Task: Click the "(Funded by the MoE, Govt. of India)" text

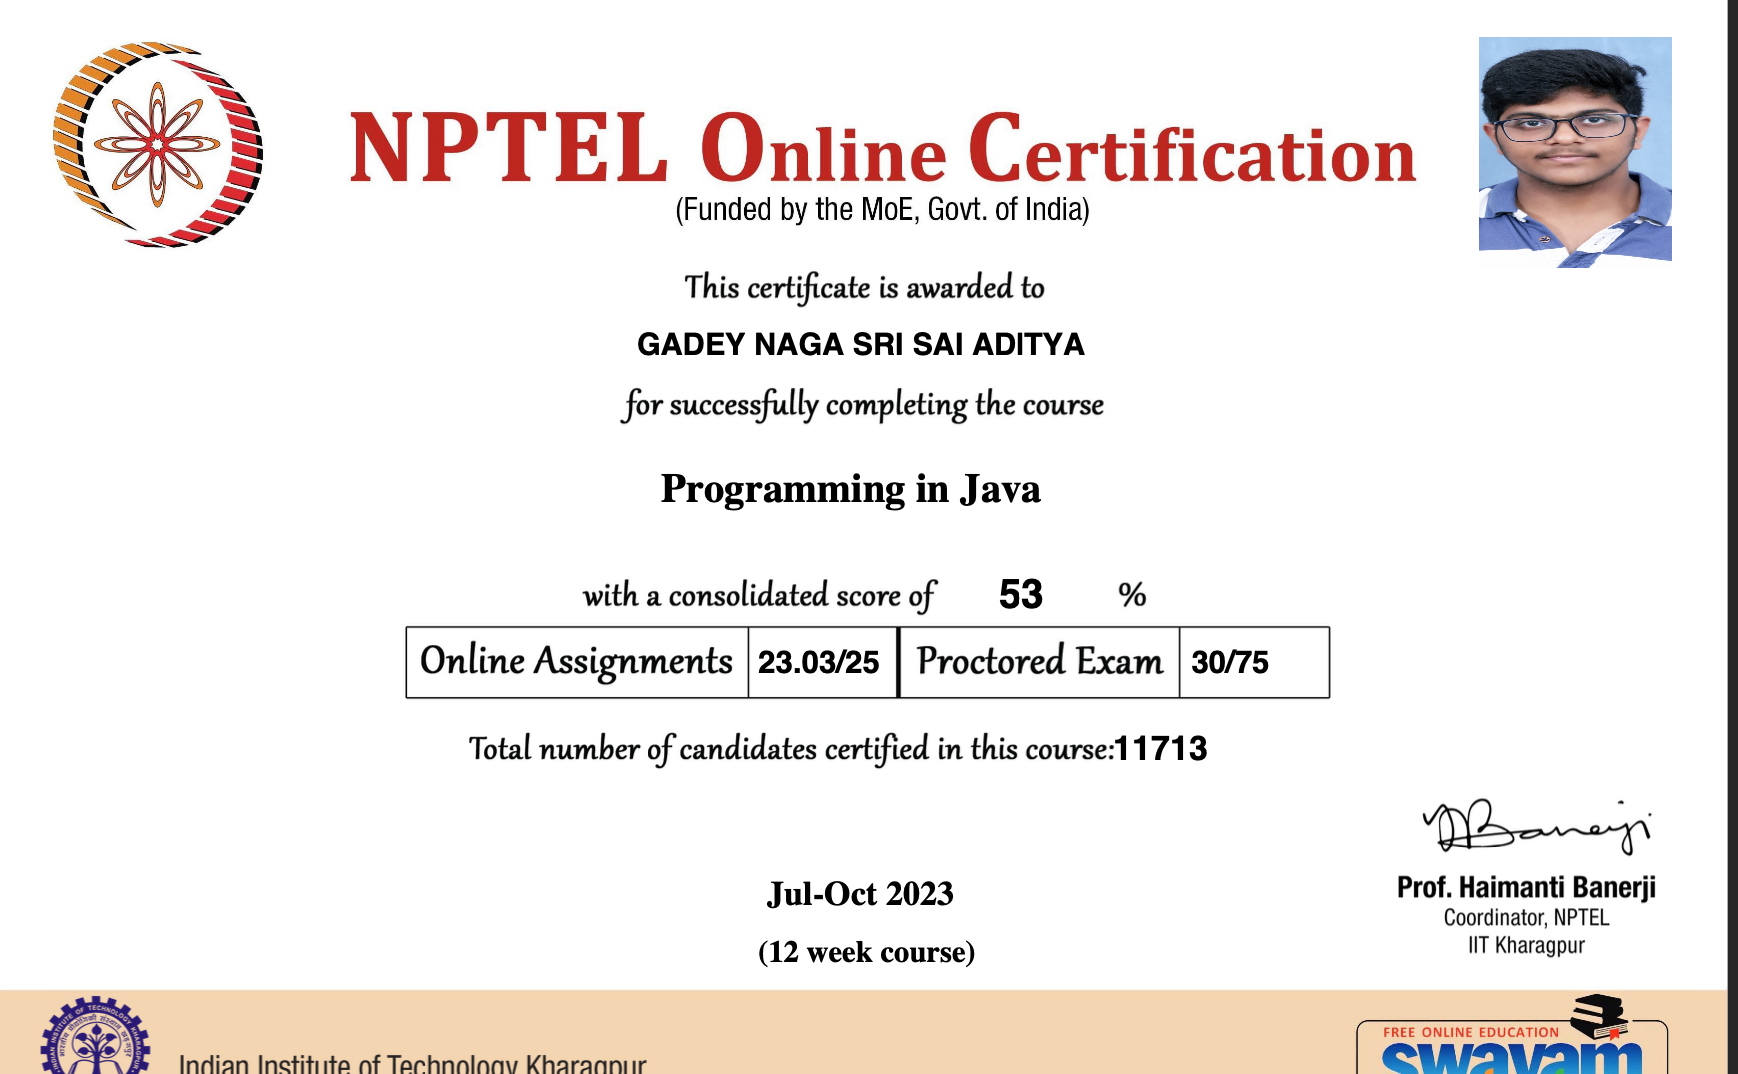Action: click(x=883, y=210)
